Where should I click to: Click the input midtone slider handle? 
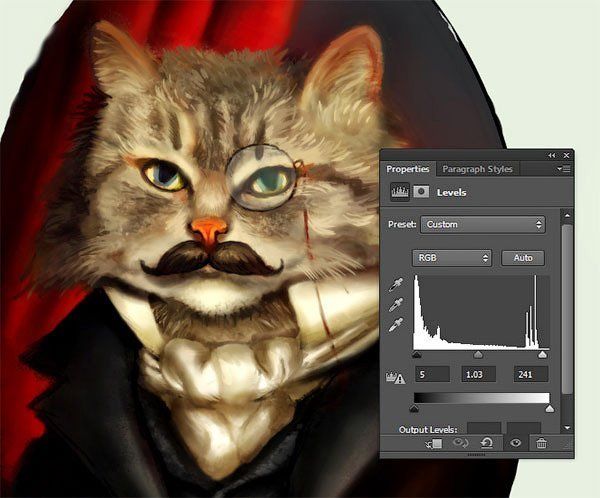[x=478, y=355]
